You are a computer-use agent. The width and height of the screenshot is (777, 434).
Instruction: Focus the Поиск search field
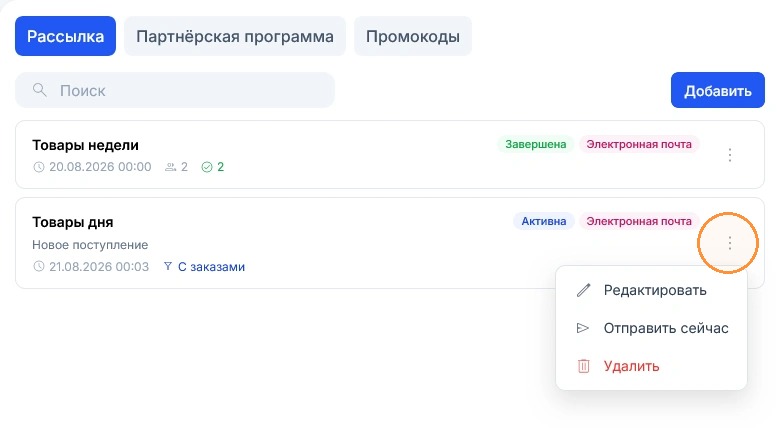coord(175,90)
